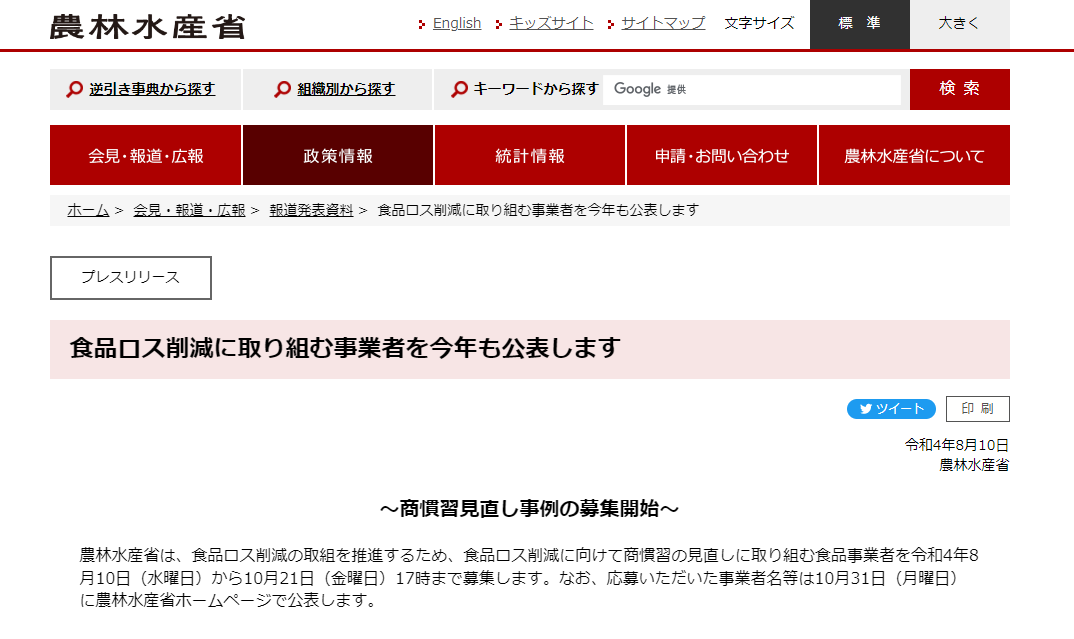Switch text size to 大きく
The image size is (1074, 639).
coord(959,24)
